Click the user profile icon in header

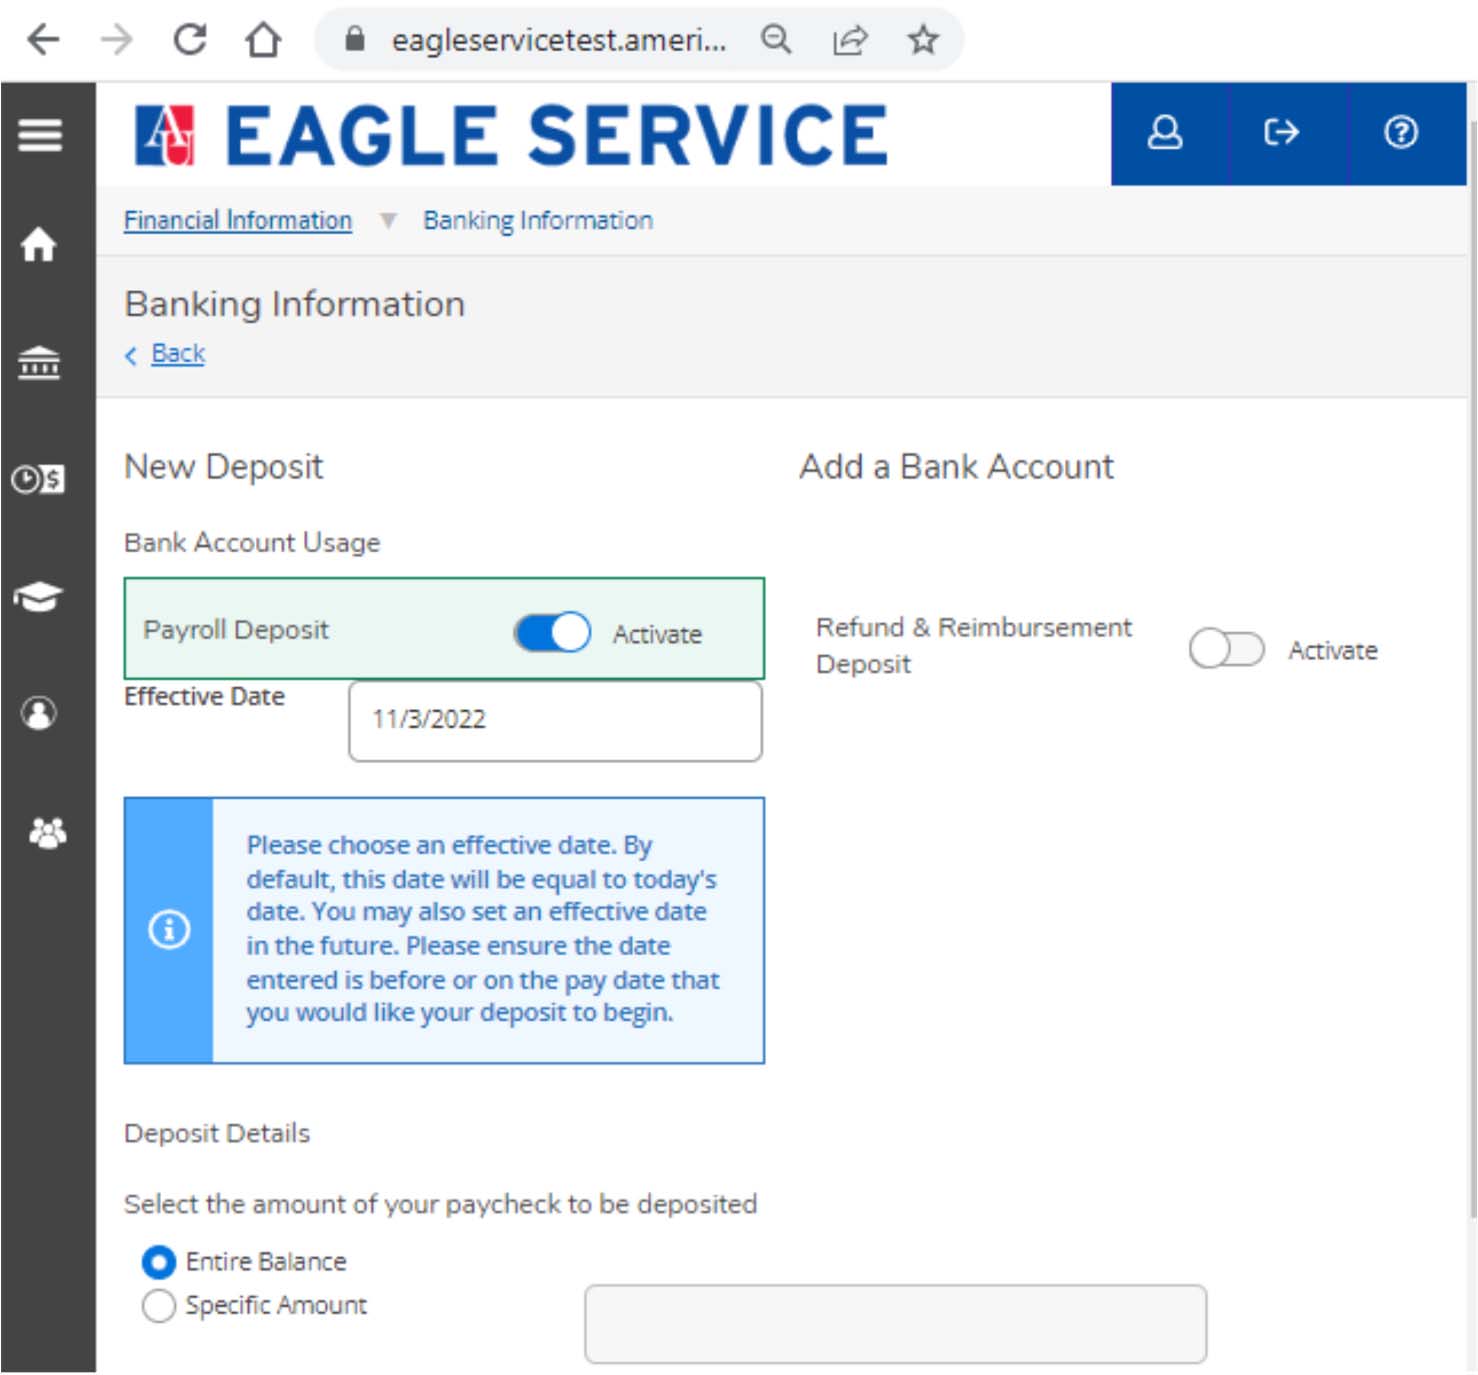[x=1164, y=133]
